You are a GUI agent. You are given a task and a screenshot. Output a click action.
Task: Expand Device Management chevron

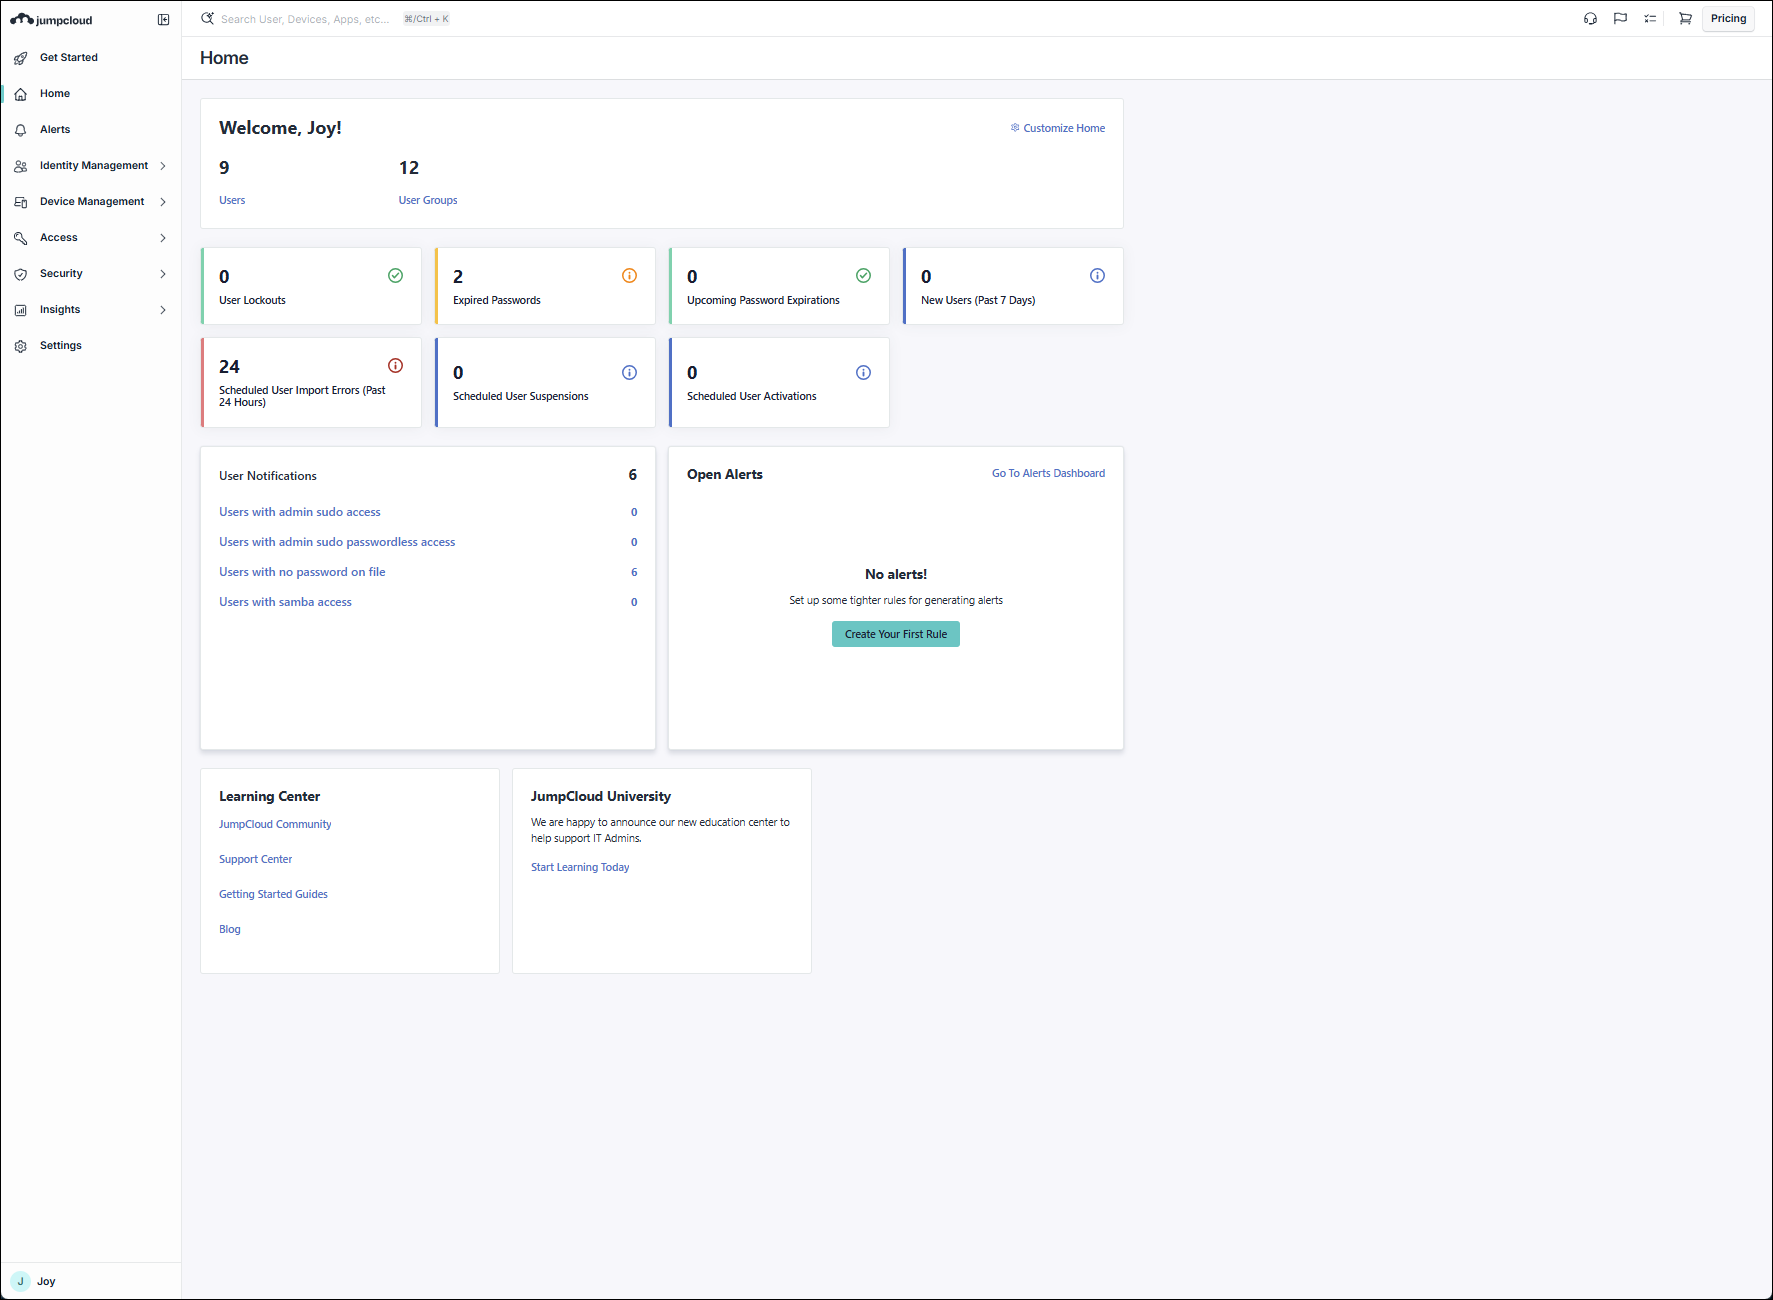163,202
